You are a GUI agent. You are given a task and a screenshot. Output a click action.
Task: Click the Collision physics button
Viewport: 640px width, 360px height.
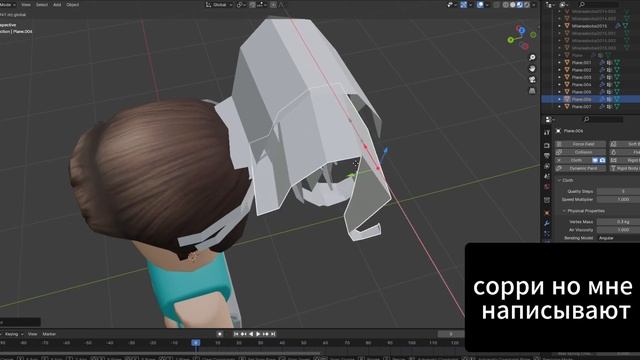pyautogui.click(x=581, y=152)
